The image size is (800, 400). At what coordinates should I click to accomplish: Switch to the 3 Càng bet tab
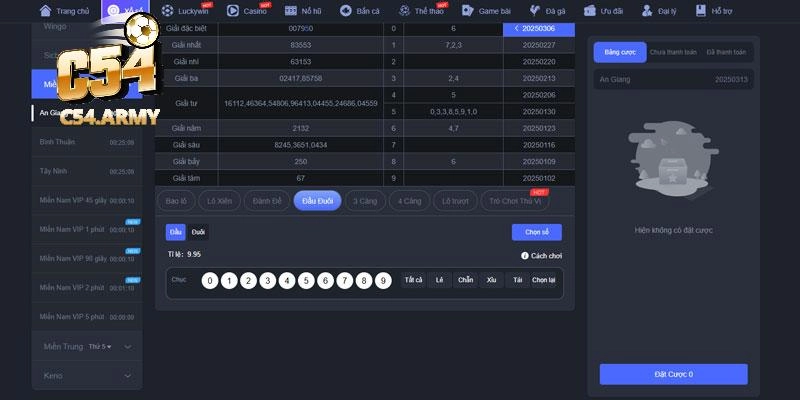365,201
